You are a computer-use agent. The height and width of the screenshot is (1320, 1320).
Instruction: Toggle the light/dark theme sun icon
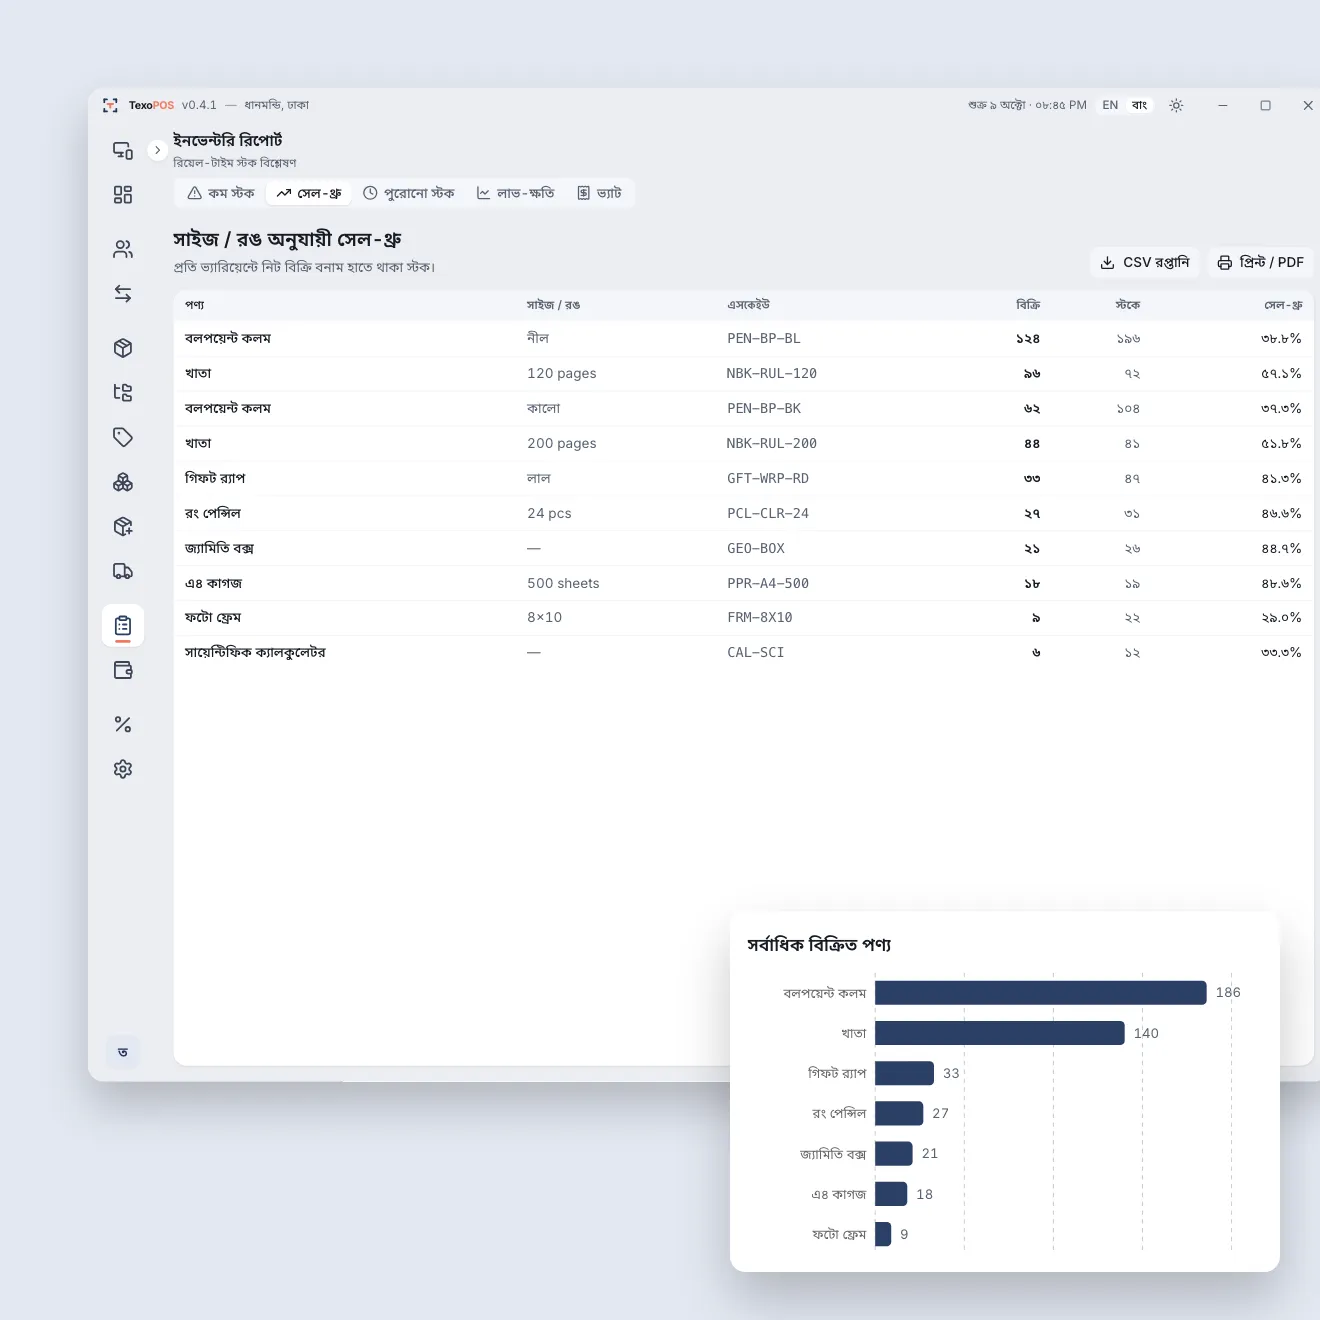pos(1176,105)
